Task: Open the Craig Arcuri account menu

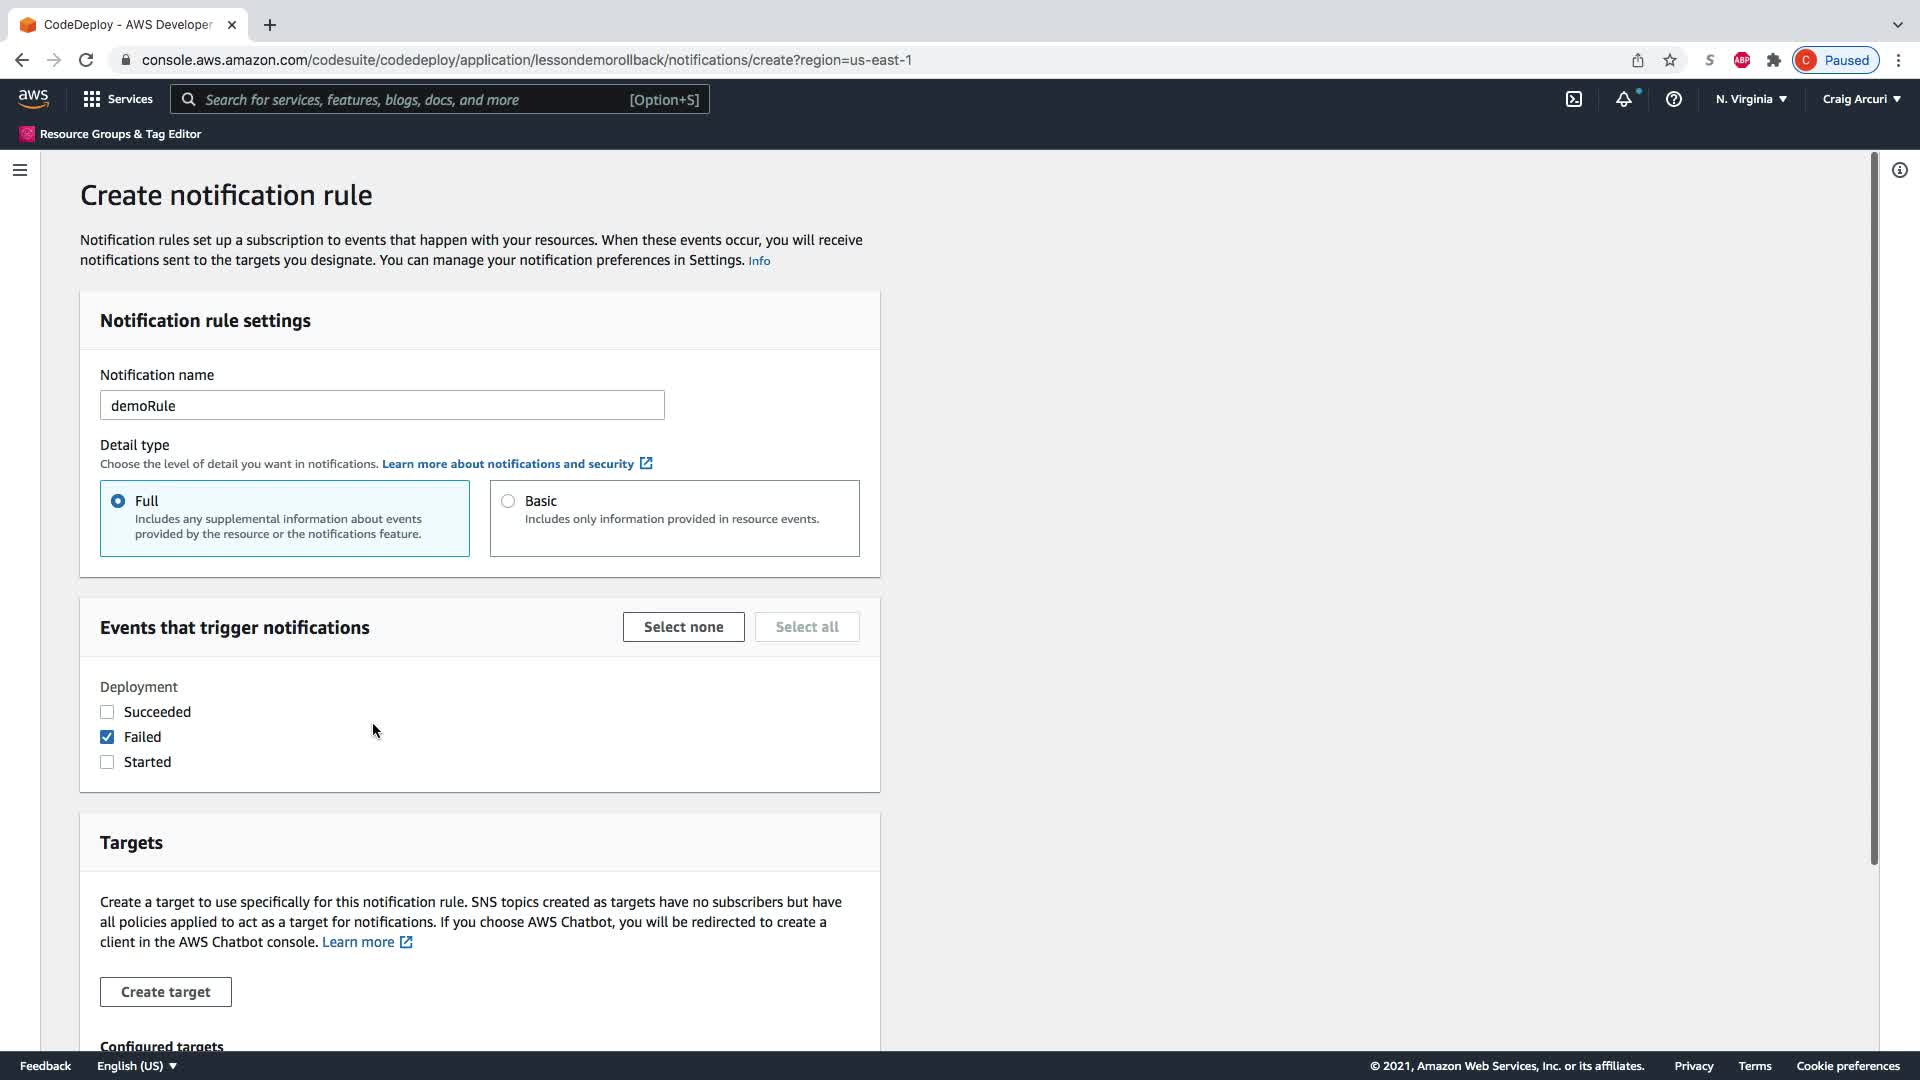Action: tap(1861, 99)
